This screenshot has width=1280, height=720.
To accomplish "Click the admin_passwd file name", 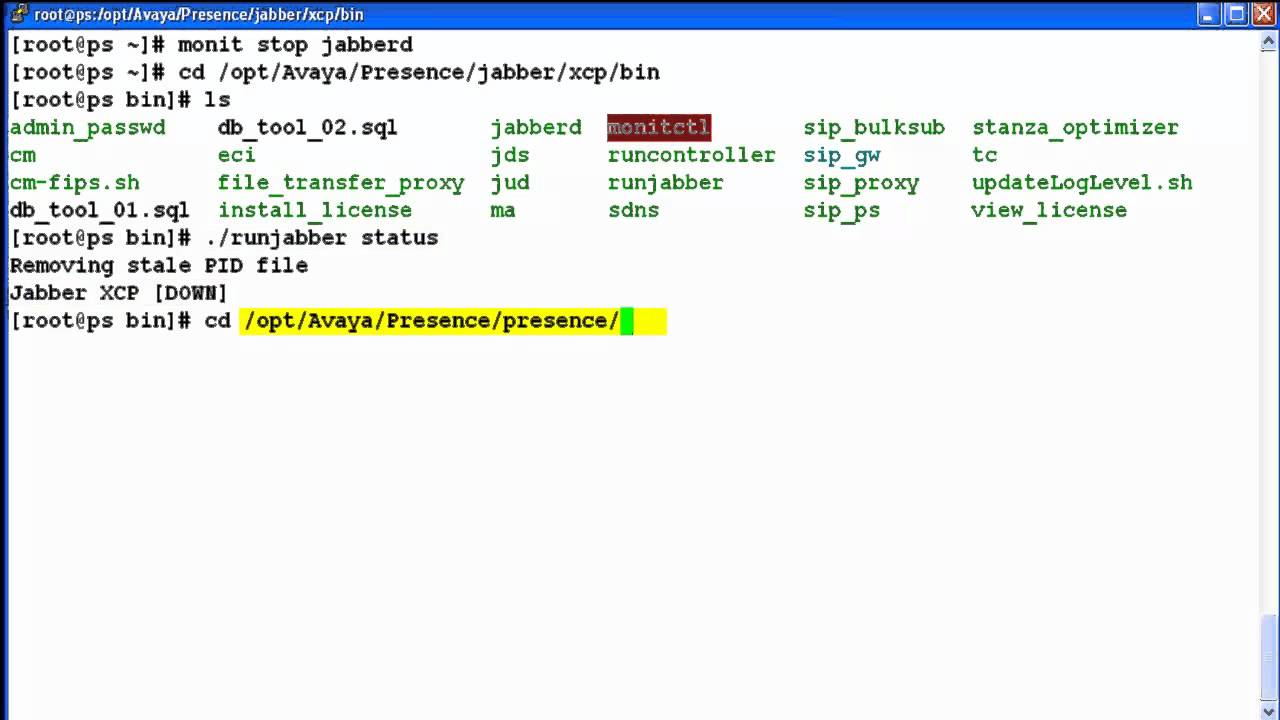I will (x=88, y=128).
